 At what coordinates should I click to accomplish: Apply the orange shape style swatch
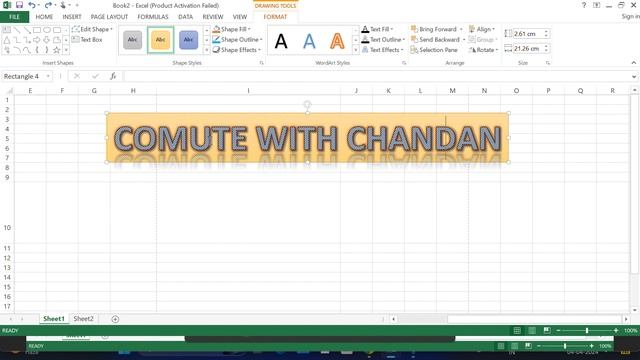[x=160, y=40]
